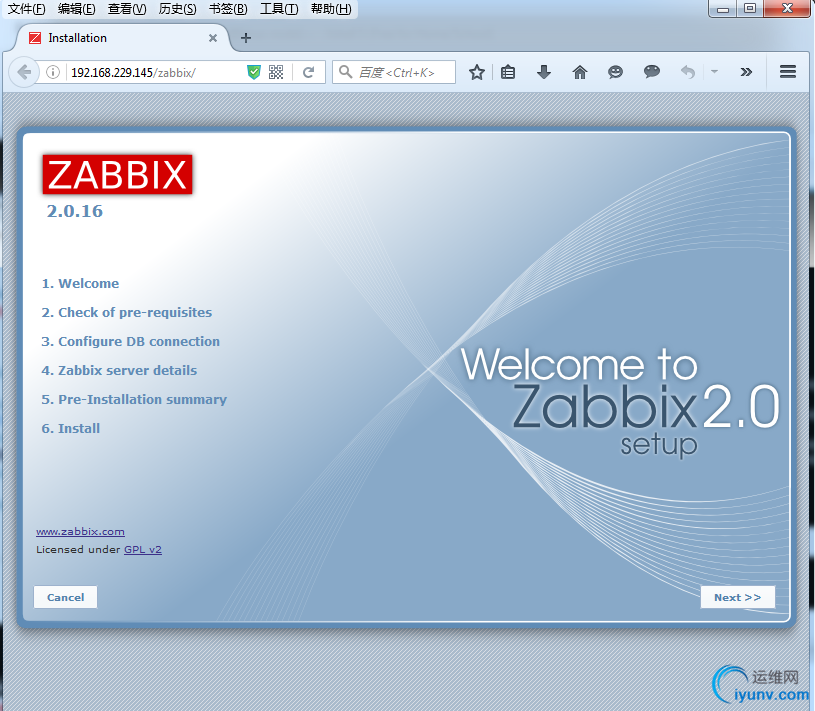Open the downloads arrow icon
This screenshot has width=815, height=711.
click(x=544, y=72)
